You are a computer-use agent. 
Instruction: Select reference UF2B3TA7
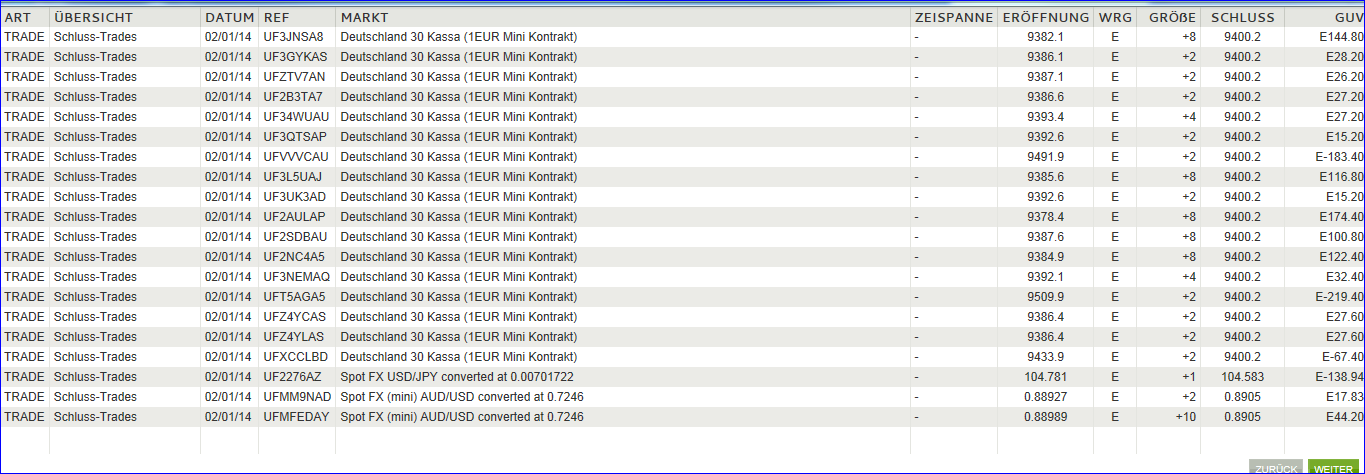pos(293,97)
